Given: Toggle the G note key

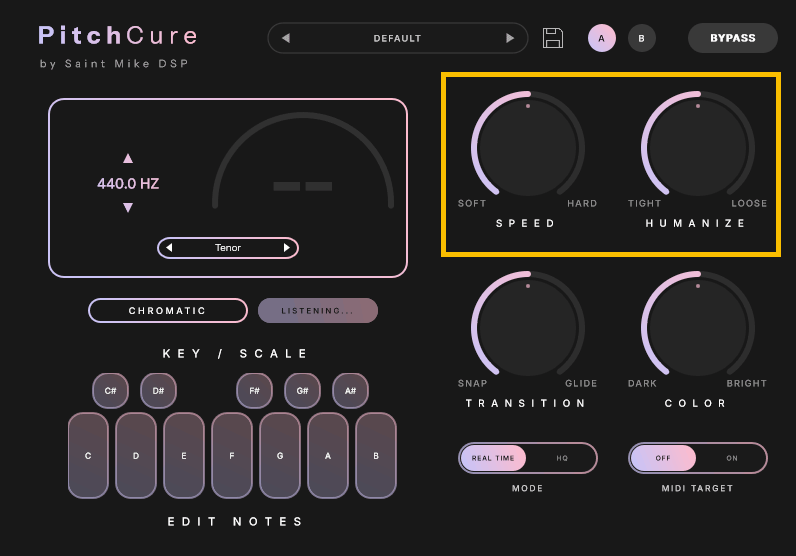Looking at the screenshot, I should point(280,455).
